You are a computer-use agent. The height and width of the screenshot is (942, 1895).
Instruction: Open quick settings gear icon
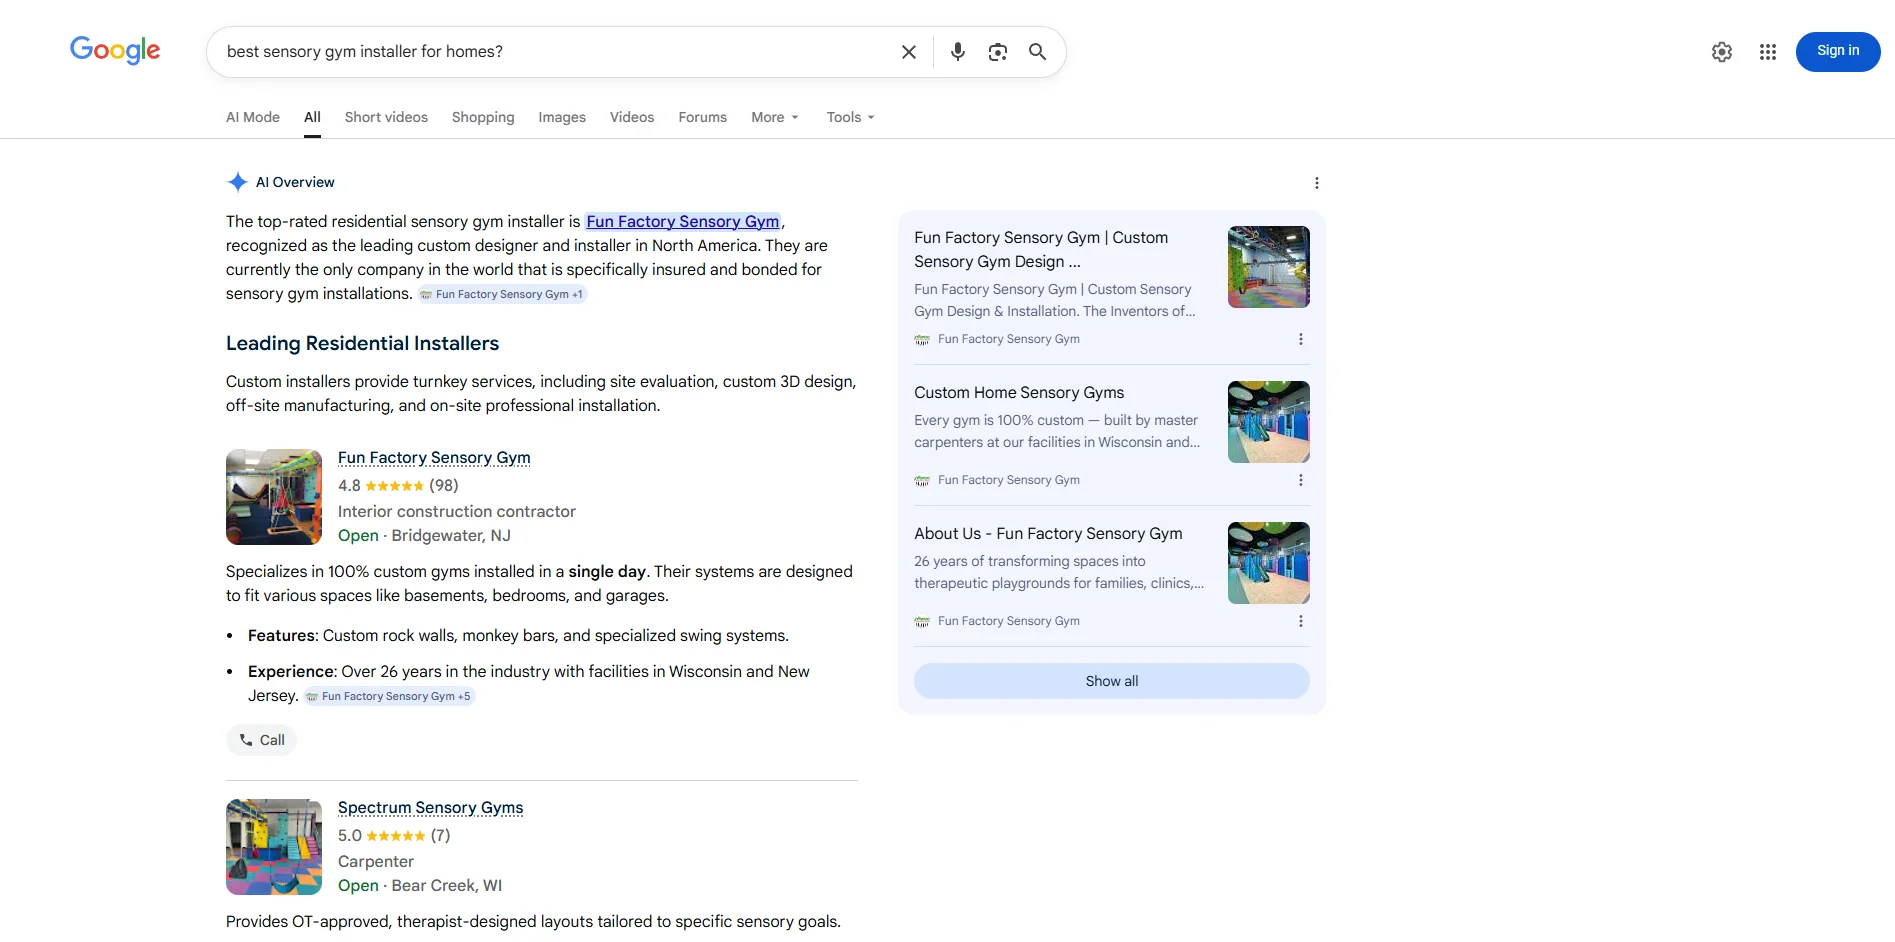[1722, 52]
